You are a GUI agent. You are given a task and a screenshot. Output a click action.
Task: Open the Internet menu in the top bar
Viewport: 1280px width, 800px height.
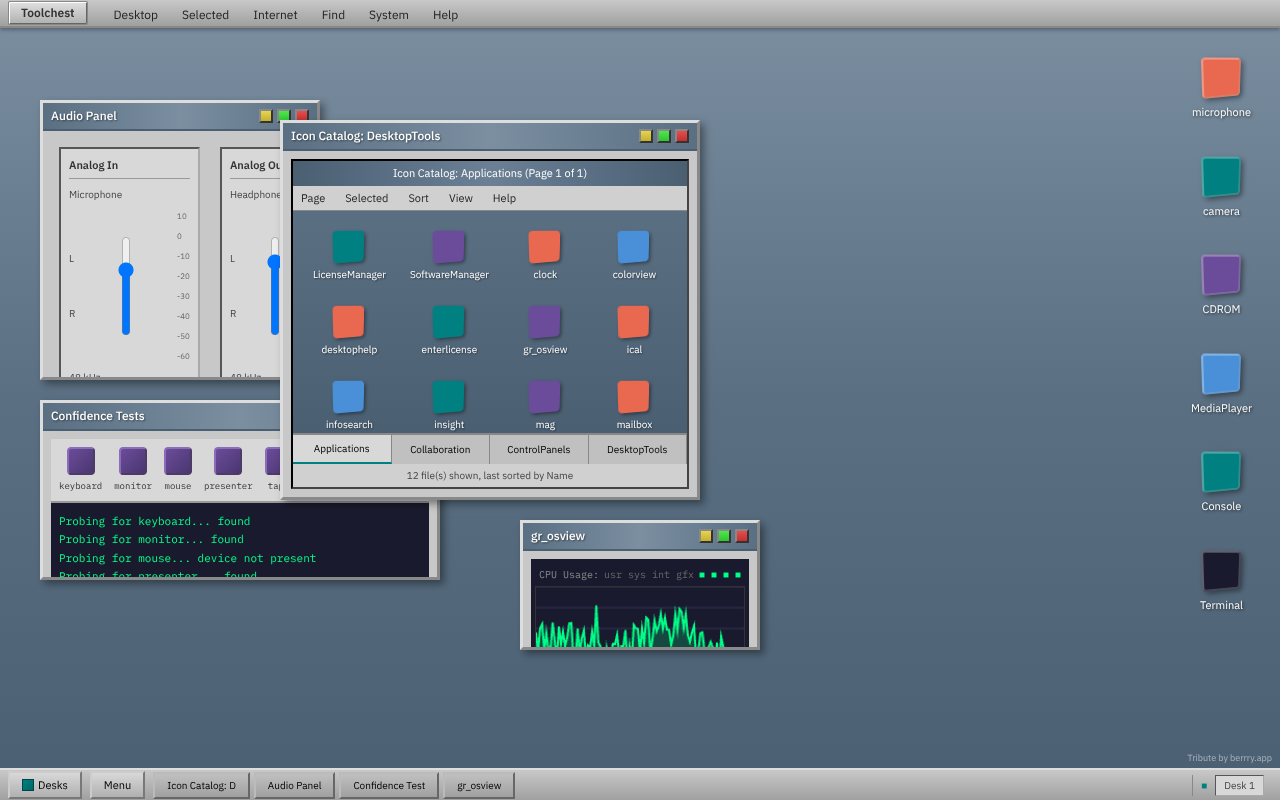[275, 14]
